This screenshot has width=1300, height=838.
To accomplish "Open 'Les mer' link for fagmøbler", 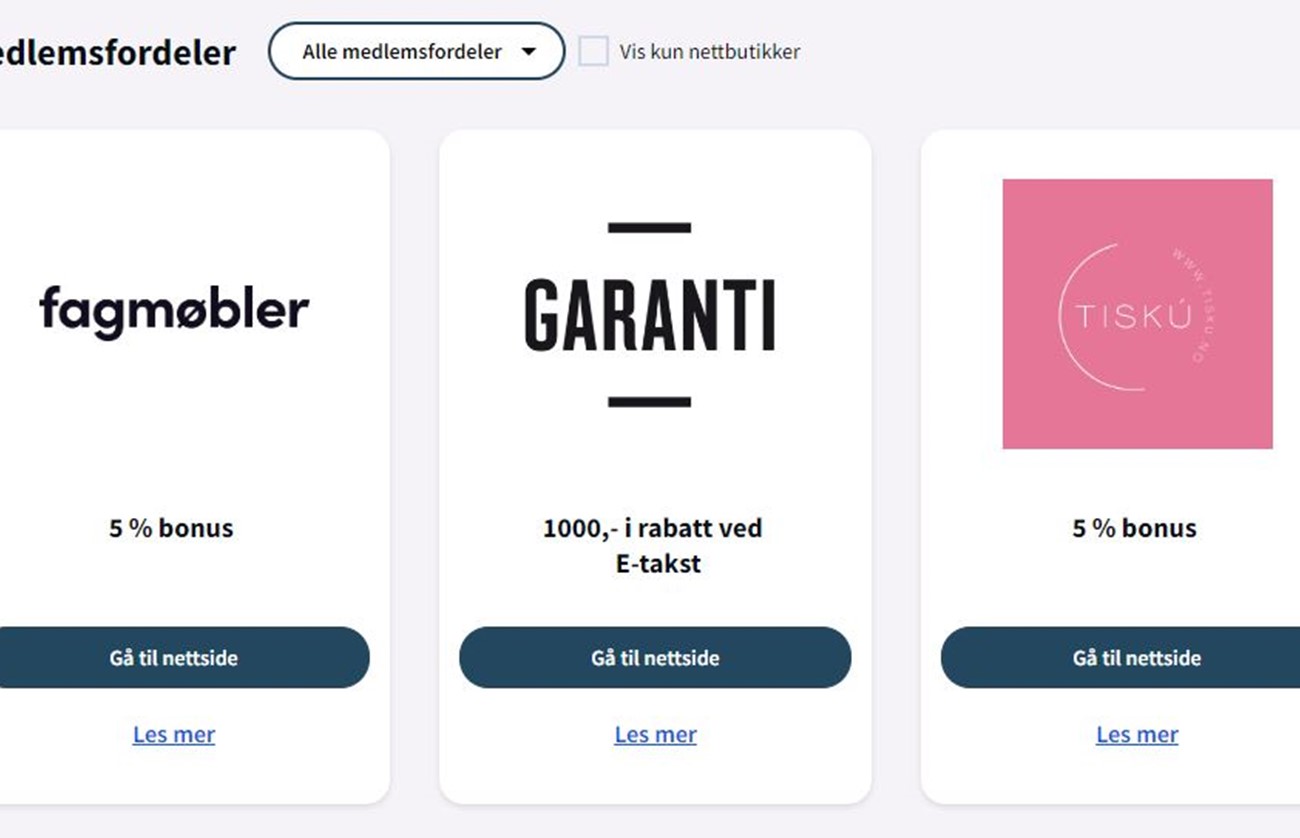I will point(174,735).
